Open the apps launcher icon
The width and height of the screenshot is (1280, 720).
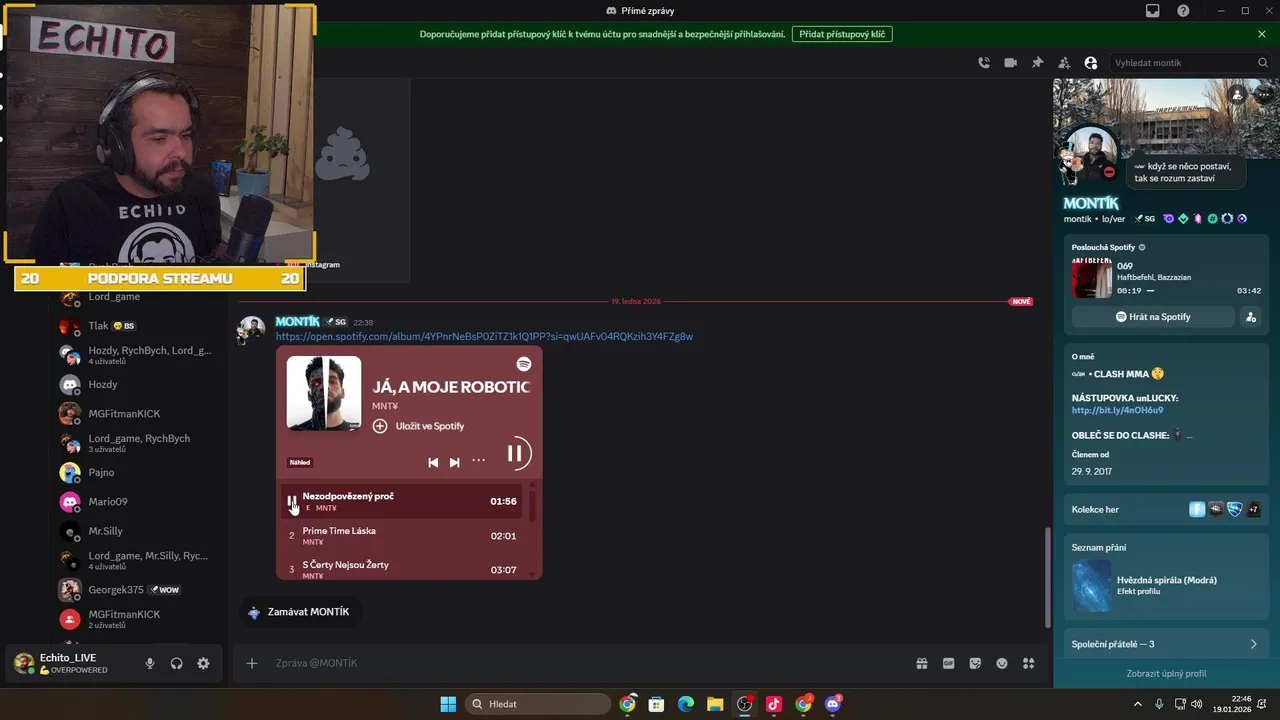(x=1028, y=663)
